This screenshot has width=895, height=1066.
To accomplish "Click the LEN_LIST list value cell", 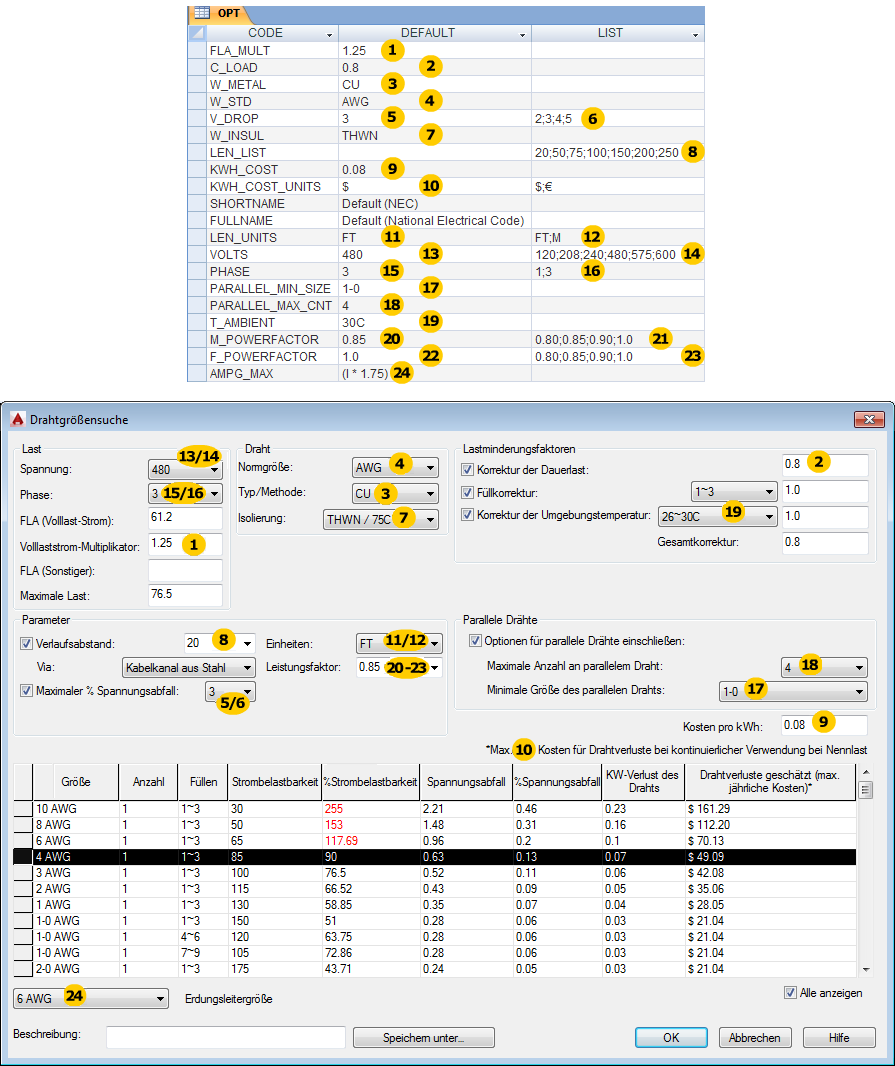I will tap(618, 152).
